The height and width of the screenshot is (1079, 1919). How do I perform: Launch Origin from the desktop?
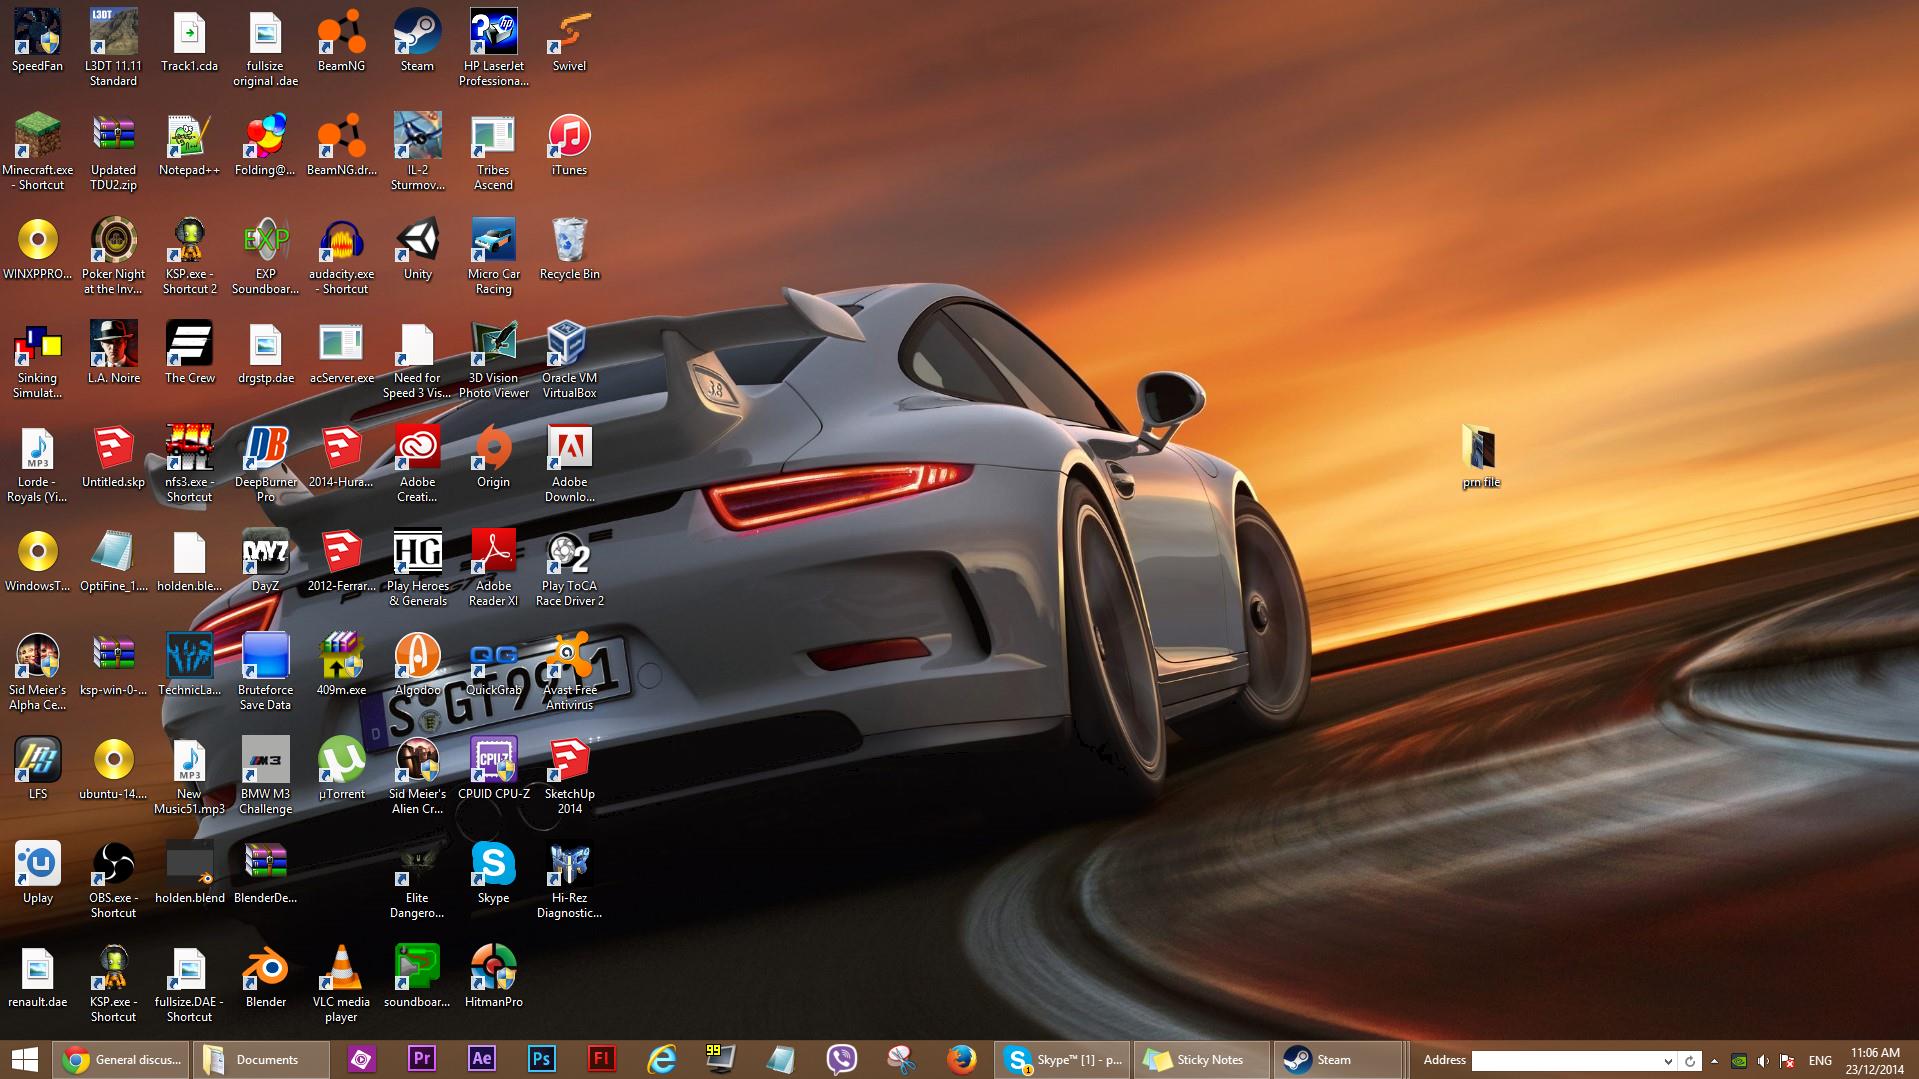click(x=493, y=457)
